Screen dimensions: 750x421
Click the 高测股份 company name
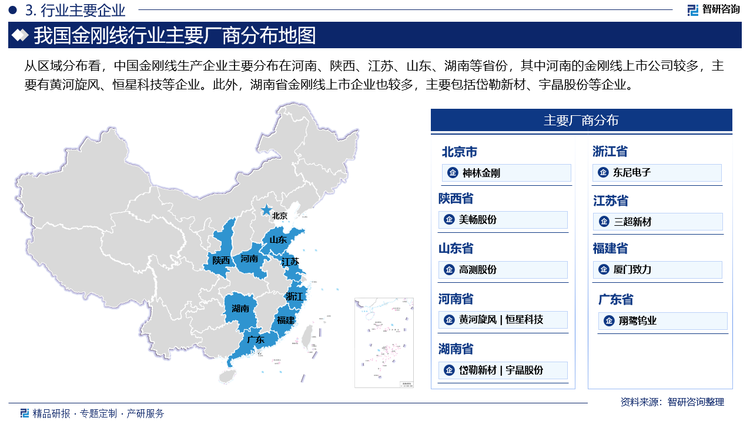[478, 270]
